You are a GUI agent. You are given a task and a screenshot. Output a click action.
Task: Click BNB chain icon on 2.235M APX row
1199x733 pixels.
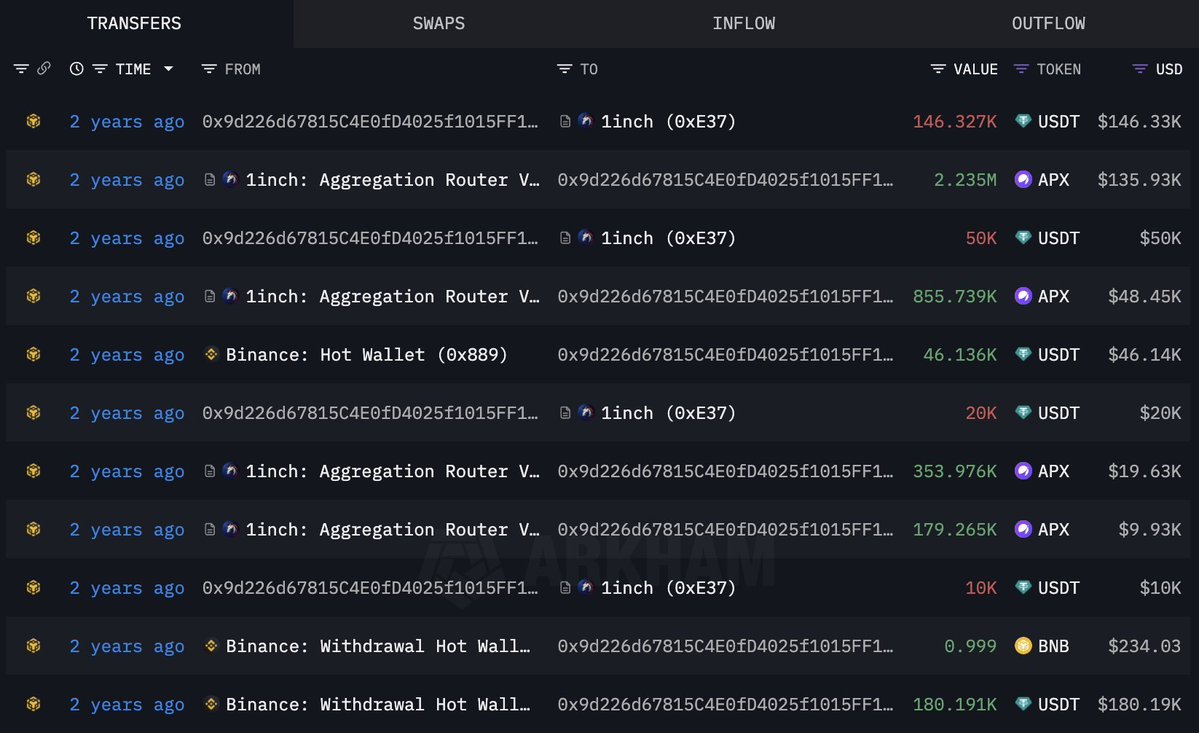coord(33,179)
